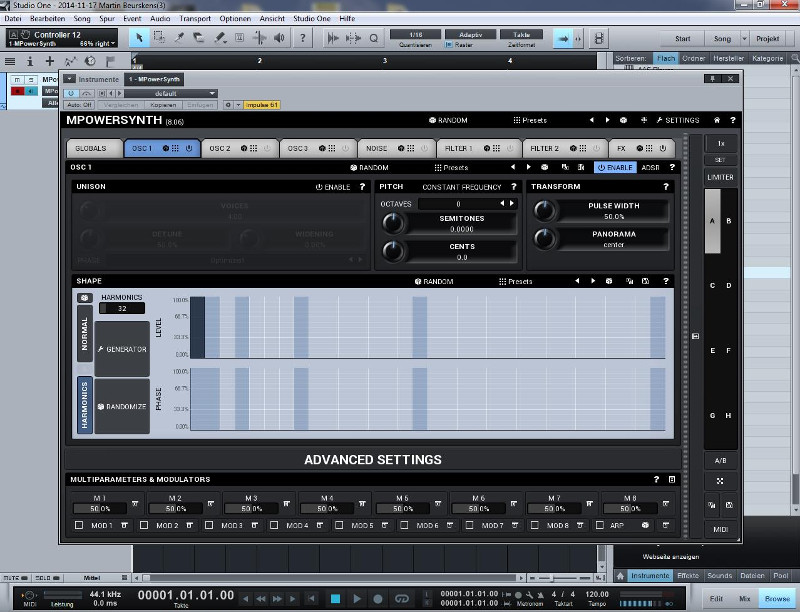Select the Effekte browser tab
The image size is (800, 612).
(687, 576)
